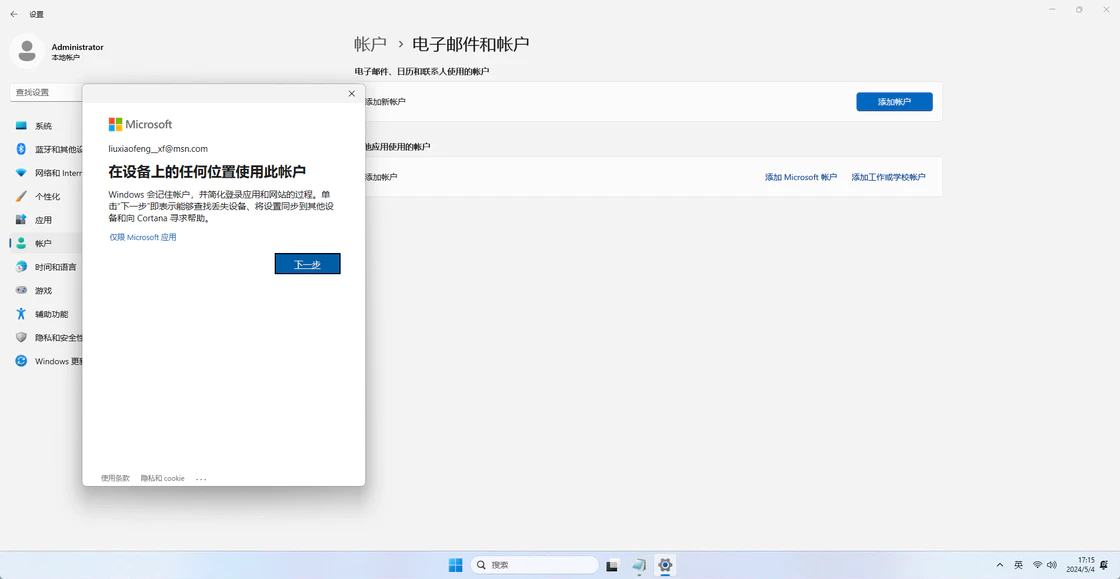Click the back arrow in Settings
The width and height of the screenshot is (1120, 579).
14,14
